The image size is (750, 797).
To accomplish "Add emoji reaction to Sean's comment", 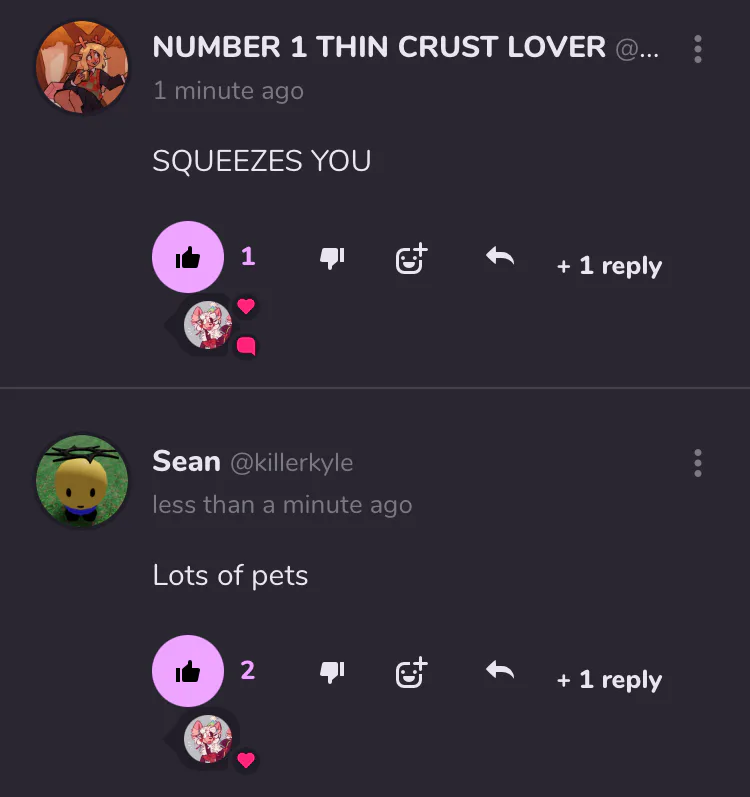I will click(412, 672).
